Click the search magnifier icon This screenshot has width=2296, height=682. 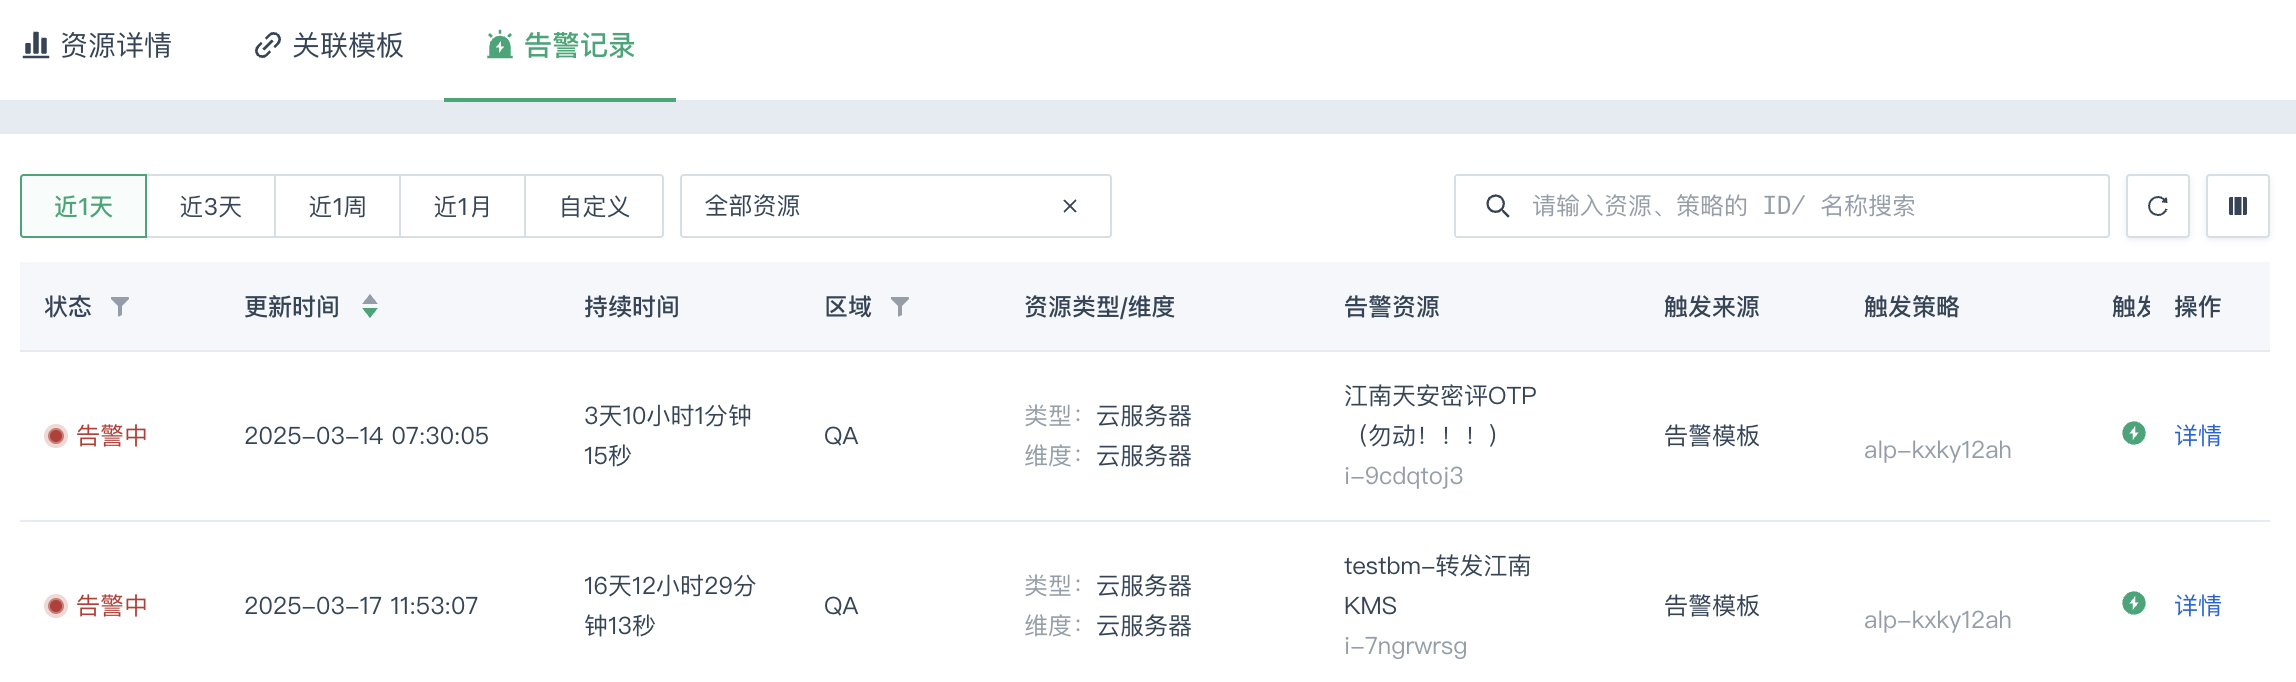click(x=1497, y=206)
